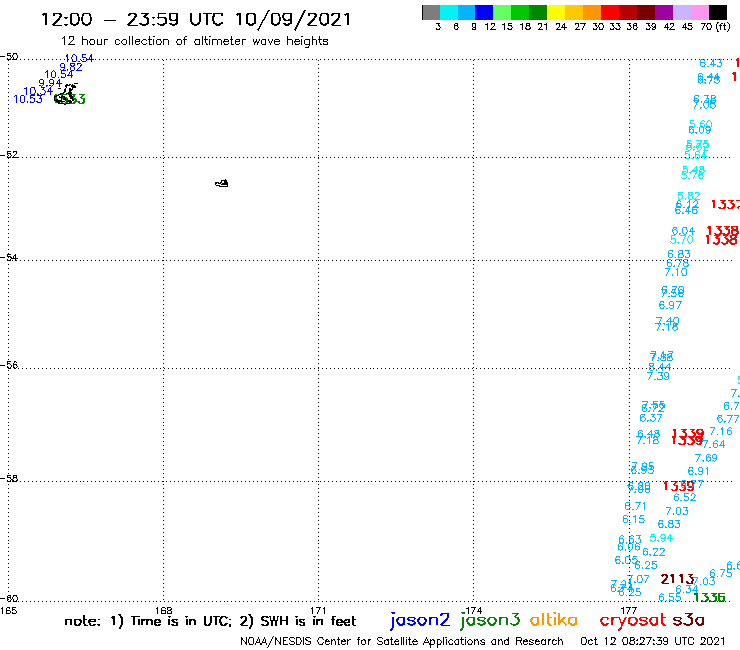
Task: Click the wave height value '7.69'
Action: 706,458
